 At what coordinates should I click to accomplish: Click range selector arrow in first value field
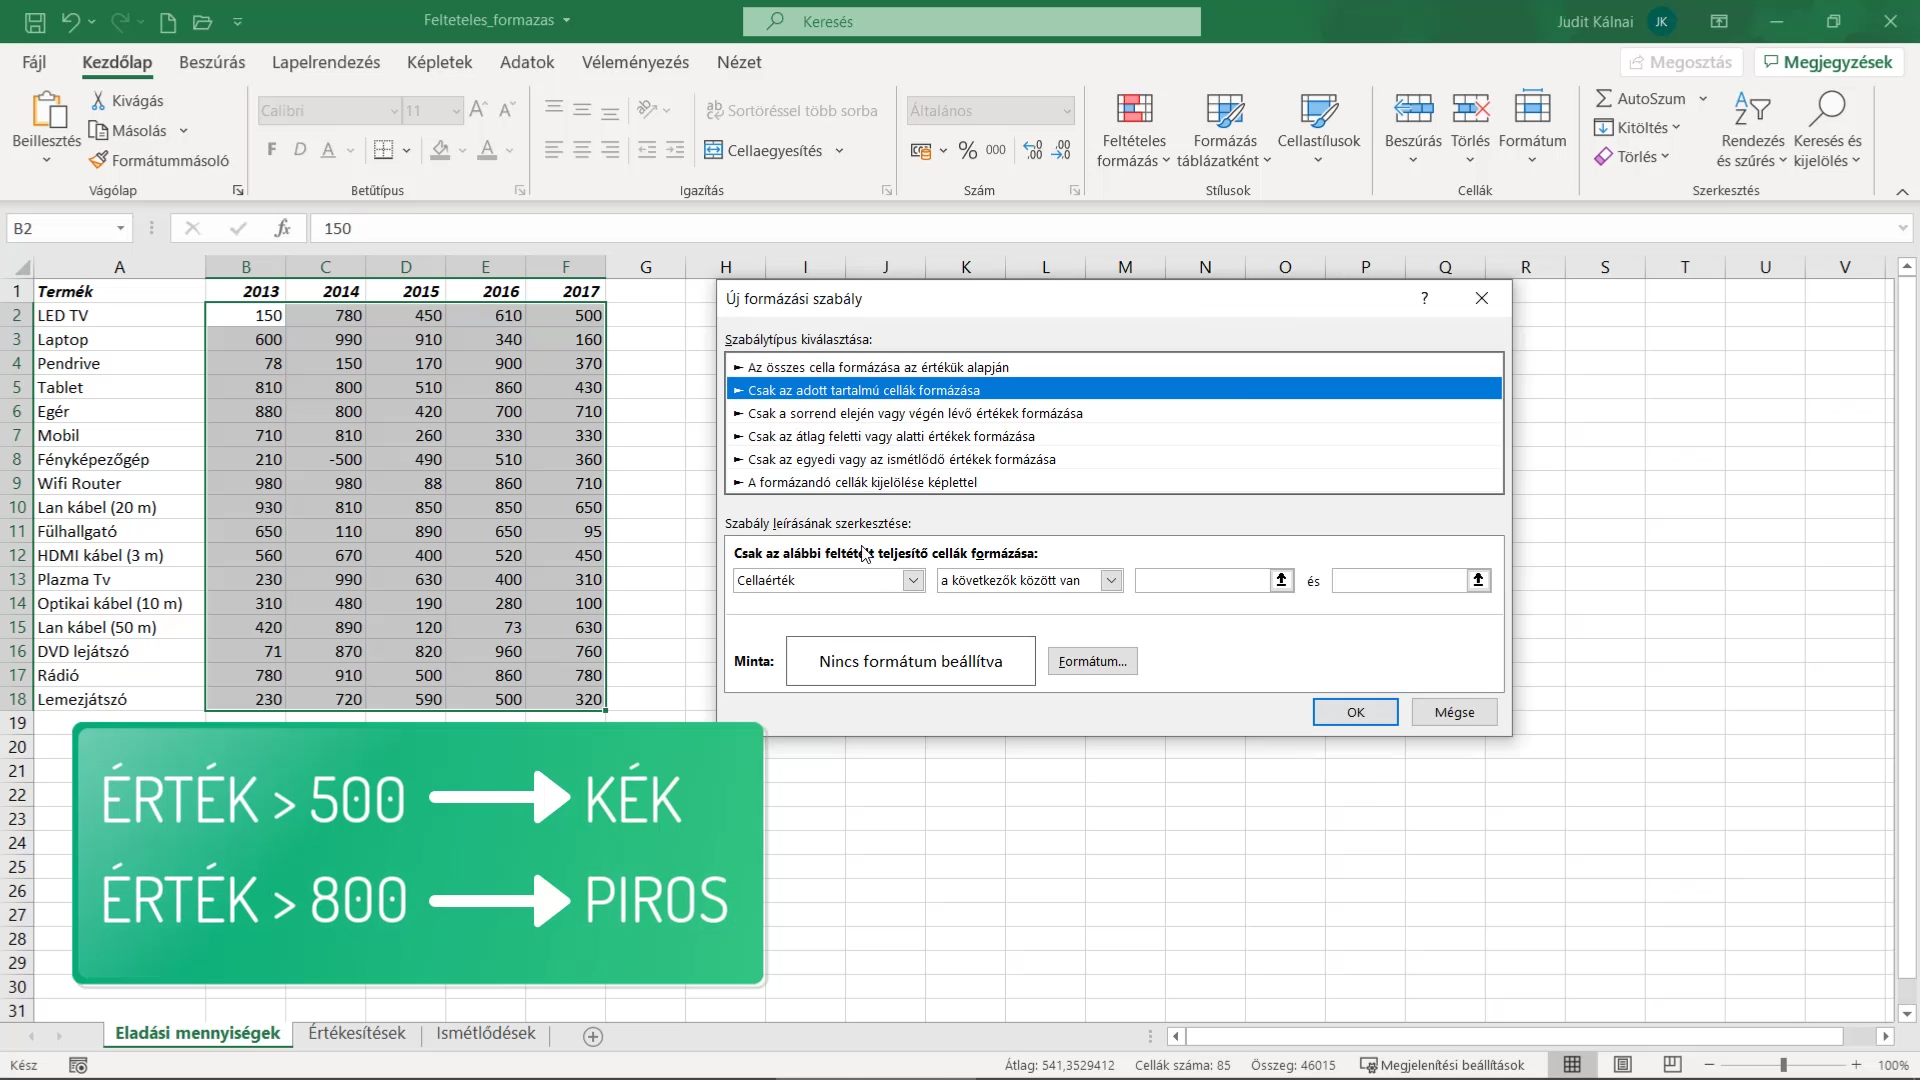tap(1281, 580)
